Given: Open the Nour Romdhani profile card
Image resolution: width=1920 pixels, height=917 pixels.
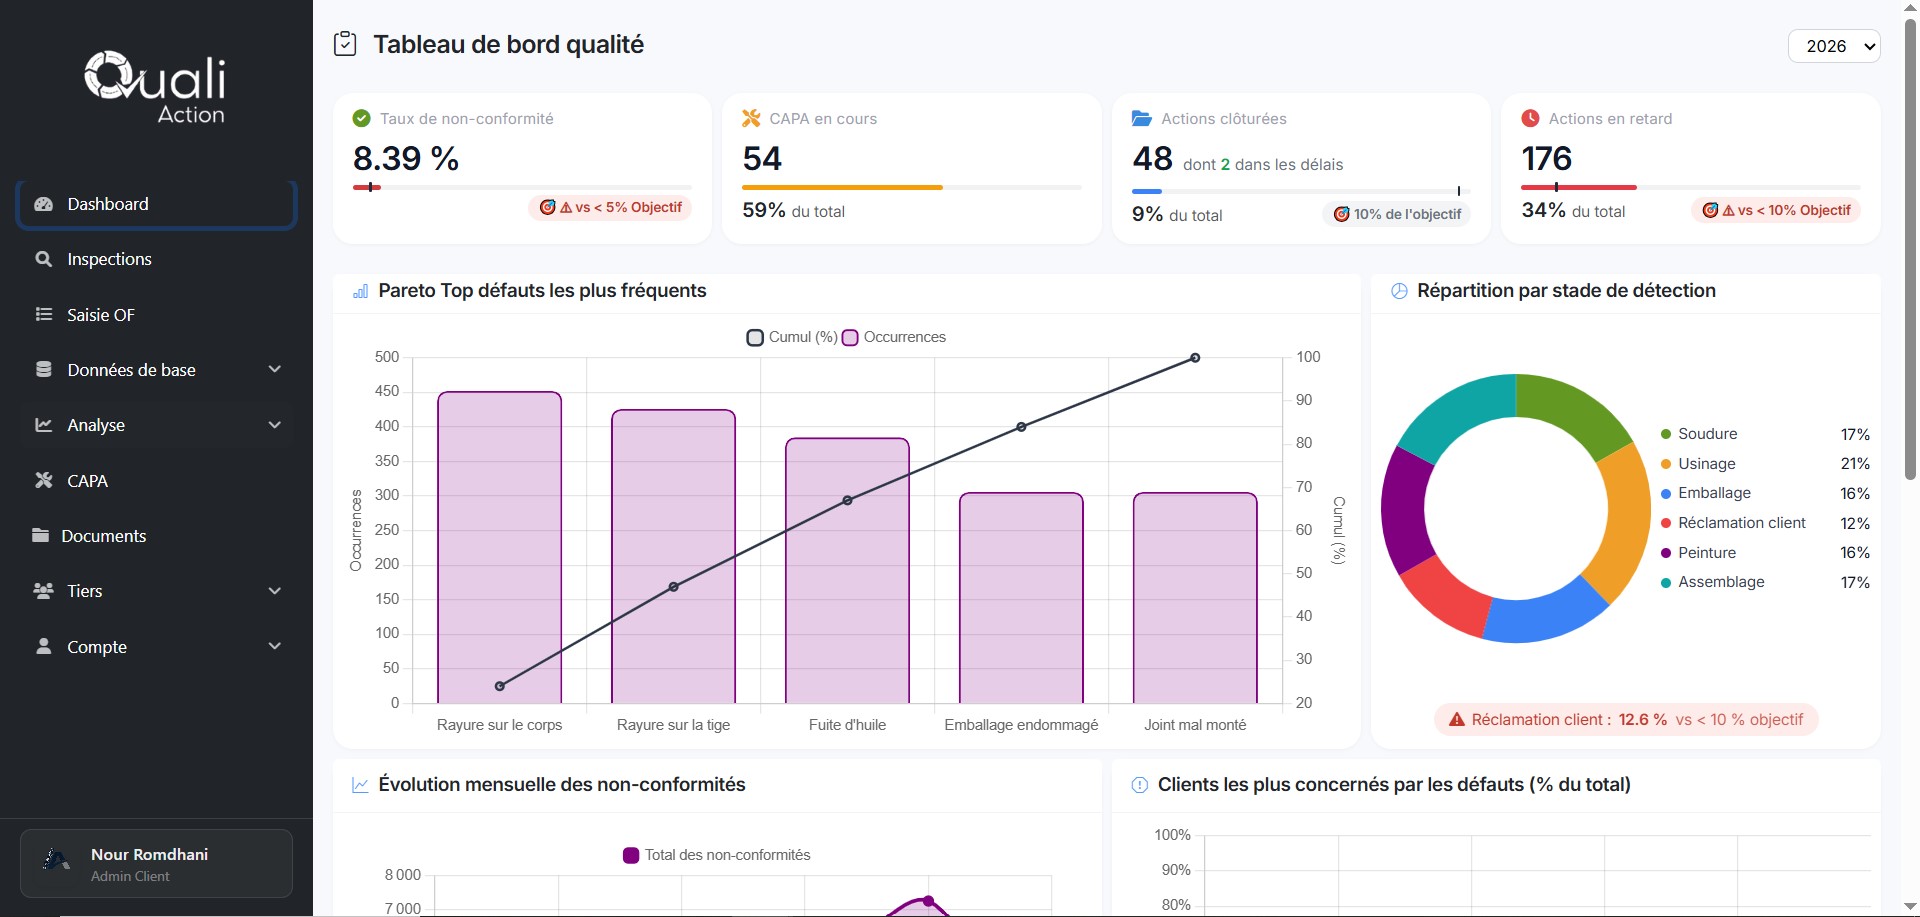Looking at the screenshot, I should [156, 863].
